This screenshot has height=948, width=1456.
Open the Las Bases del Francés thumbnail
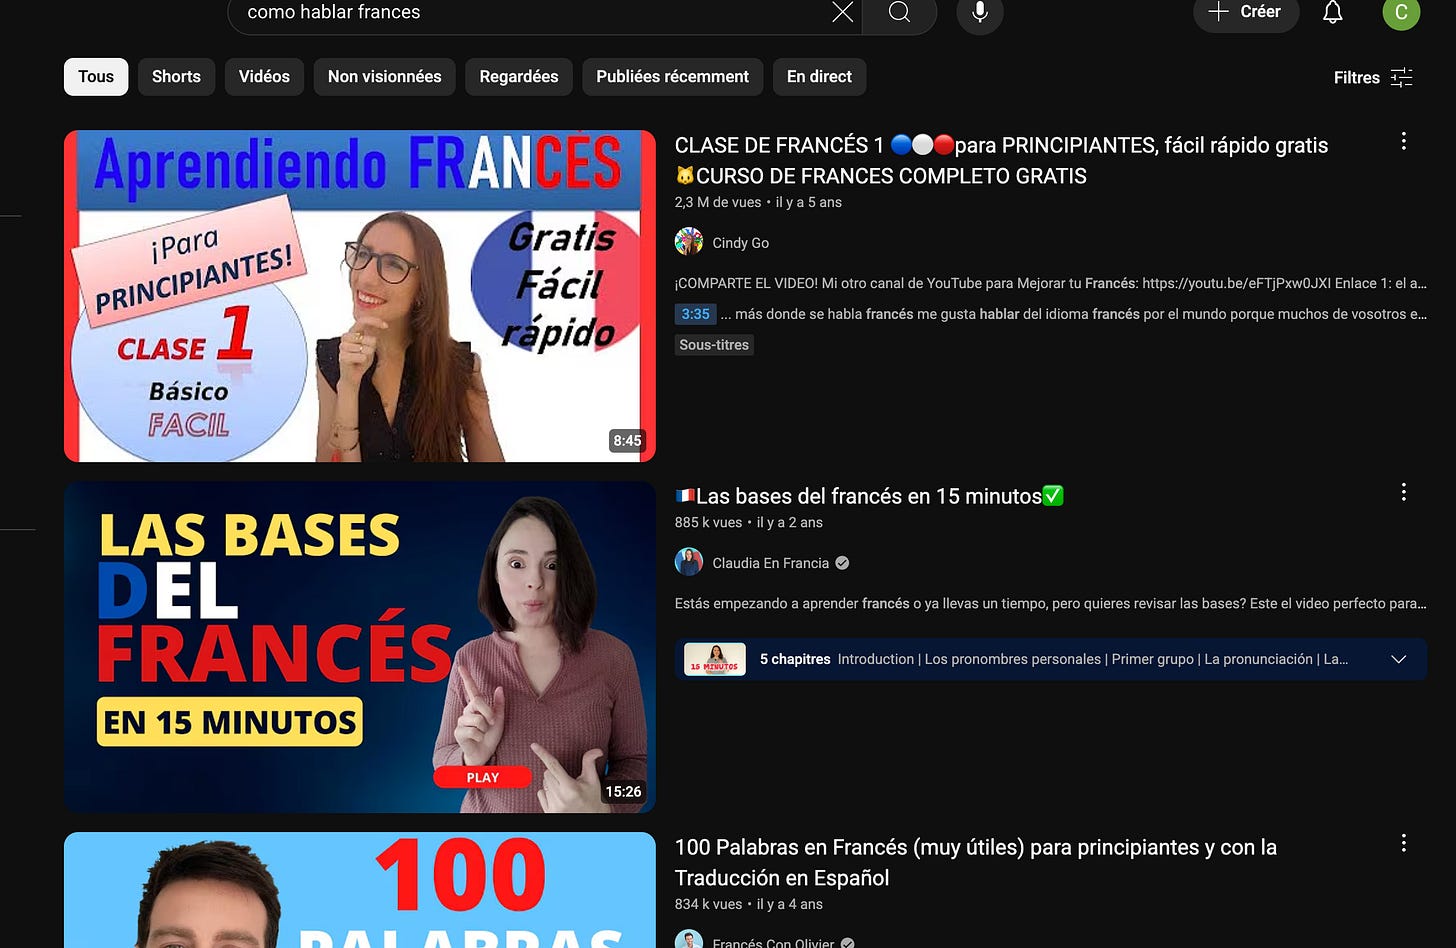[x=360, y=647]
